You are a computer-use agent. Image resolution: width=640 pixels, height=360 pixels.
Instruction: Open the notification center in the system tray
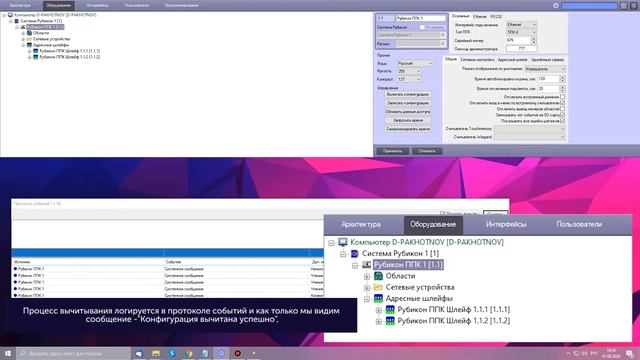click(630, 353)
